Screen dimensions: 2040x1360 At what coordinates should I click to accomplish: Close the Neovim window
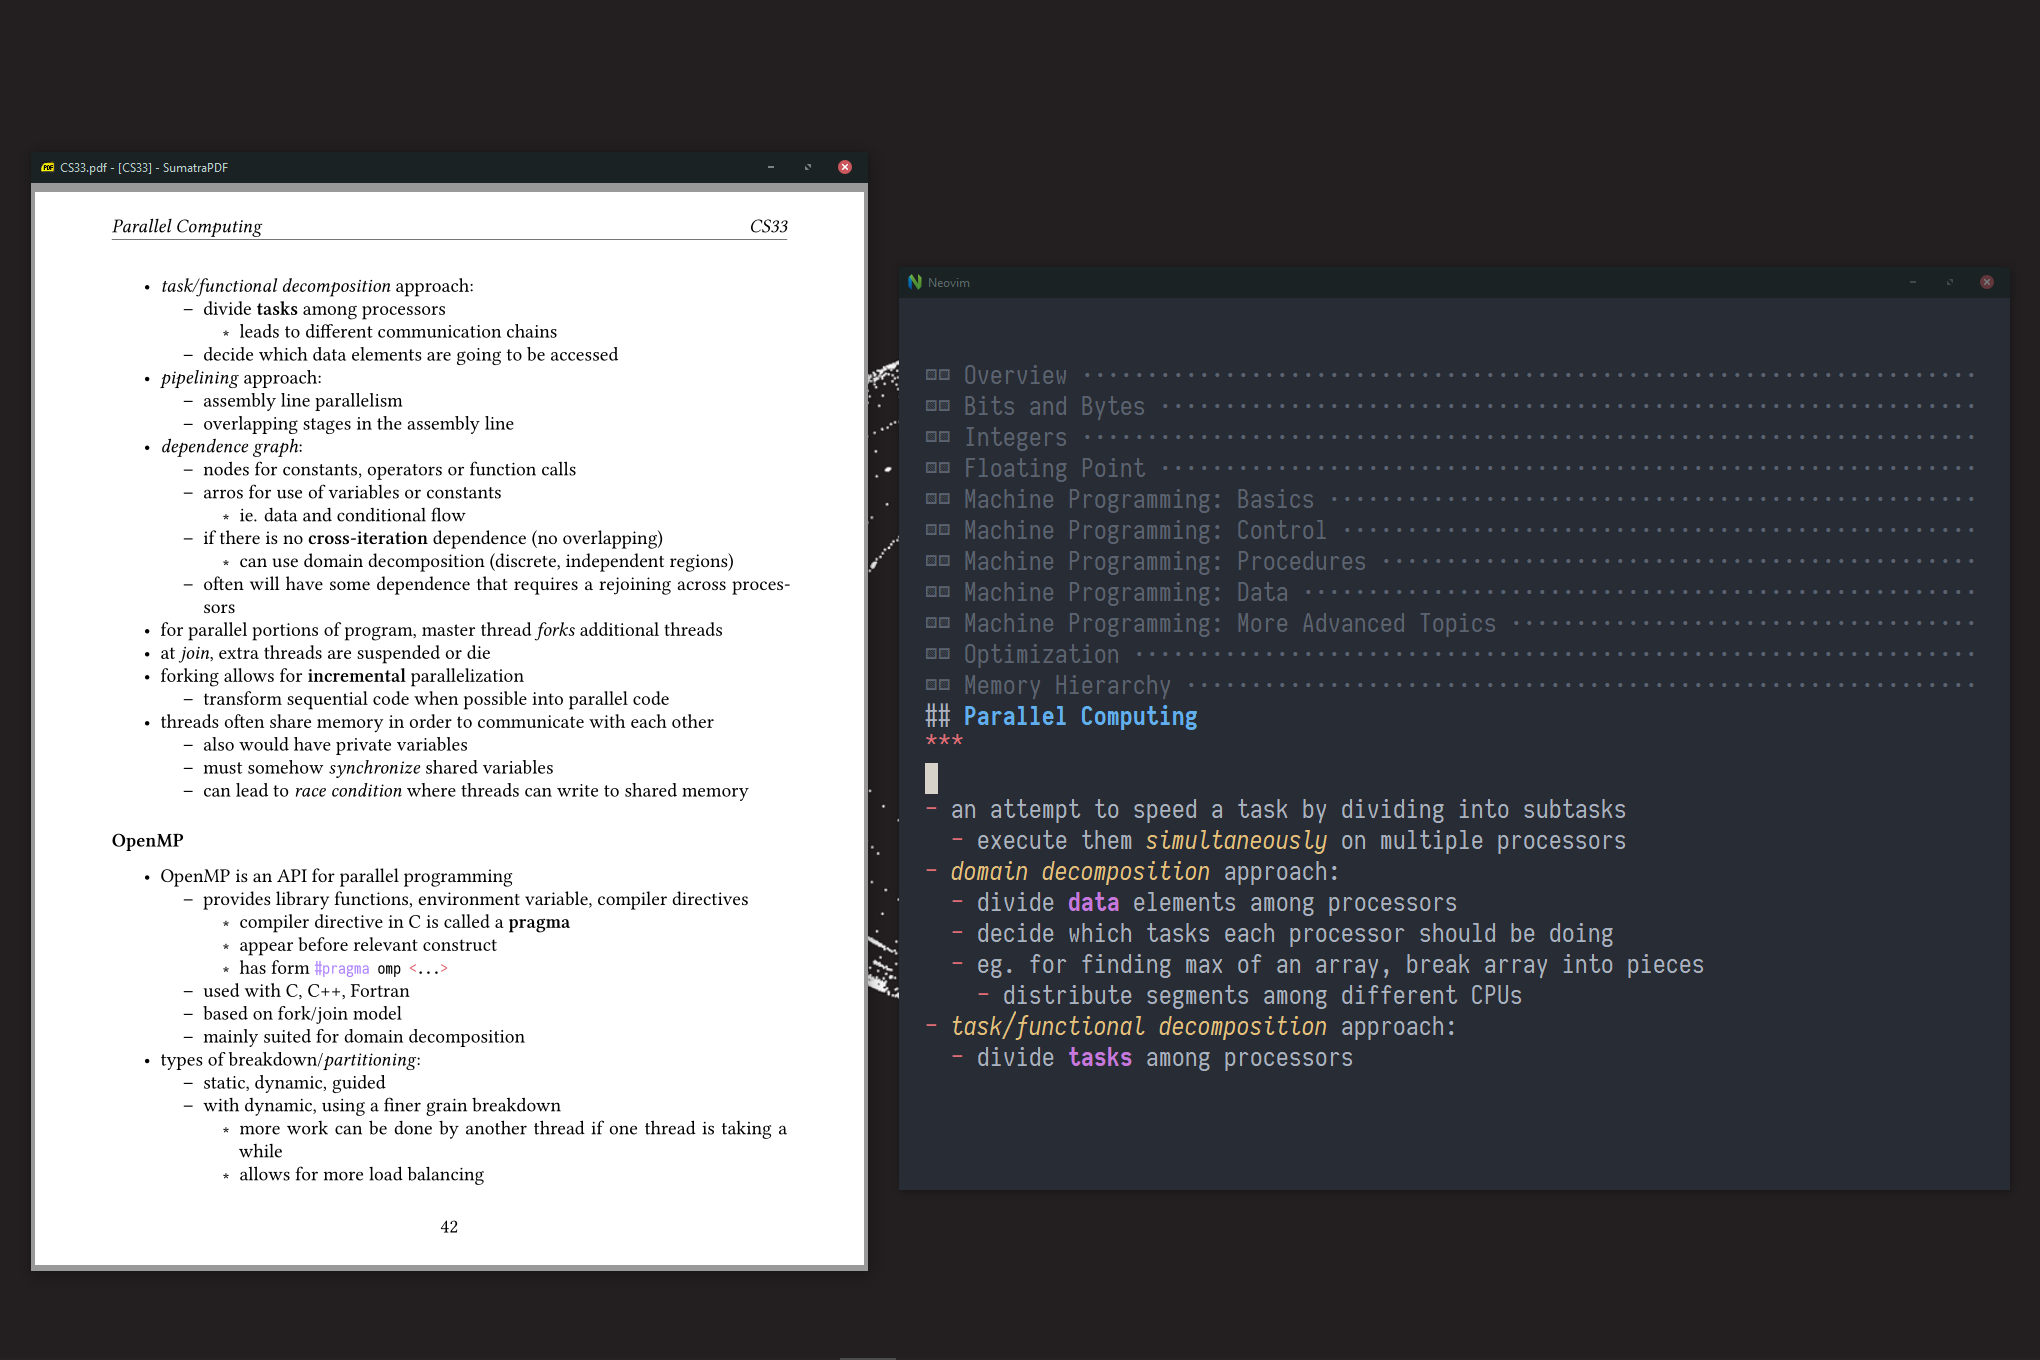[x=1987, y=282]
